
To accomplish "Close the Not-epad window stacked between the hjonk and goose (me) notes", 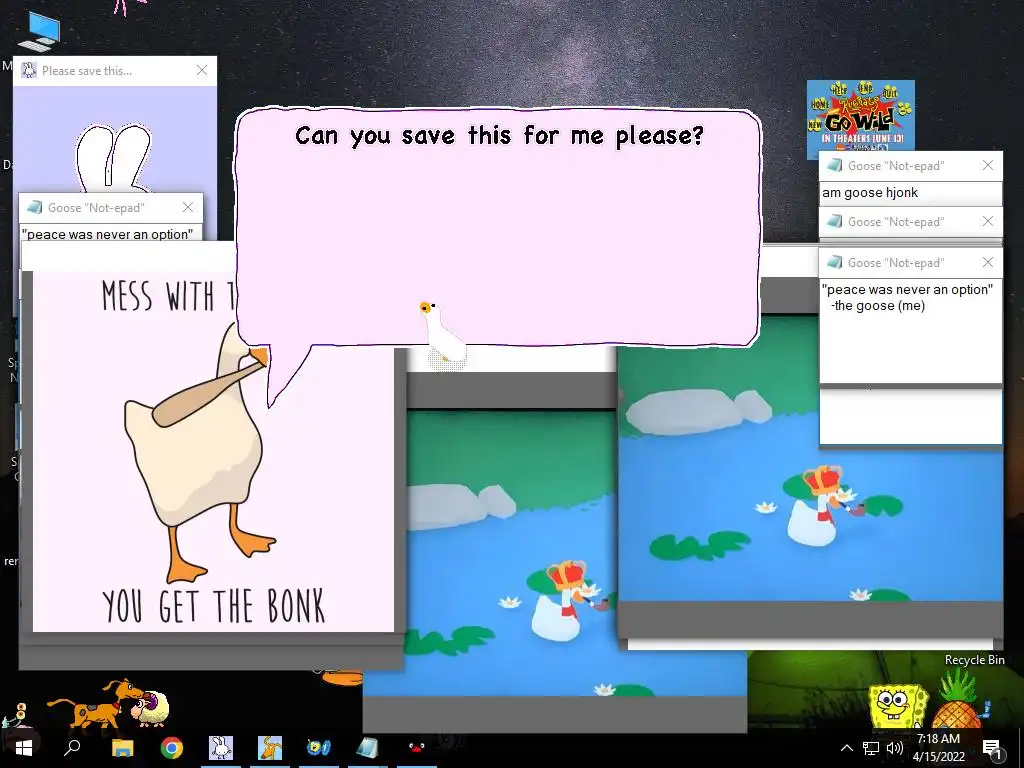I will pyautogui.click(x=987, y=221).
